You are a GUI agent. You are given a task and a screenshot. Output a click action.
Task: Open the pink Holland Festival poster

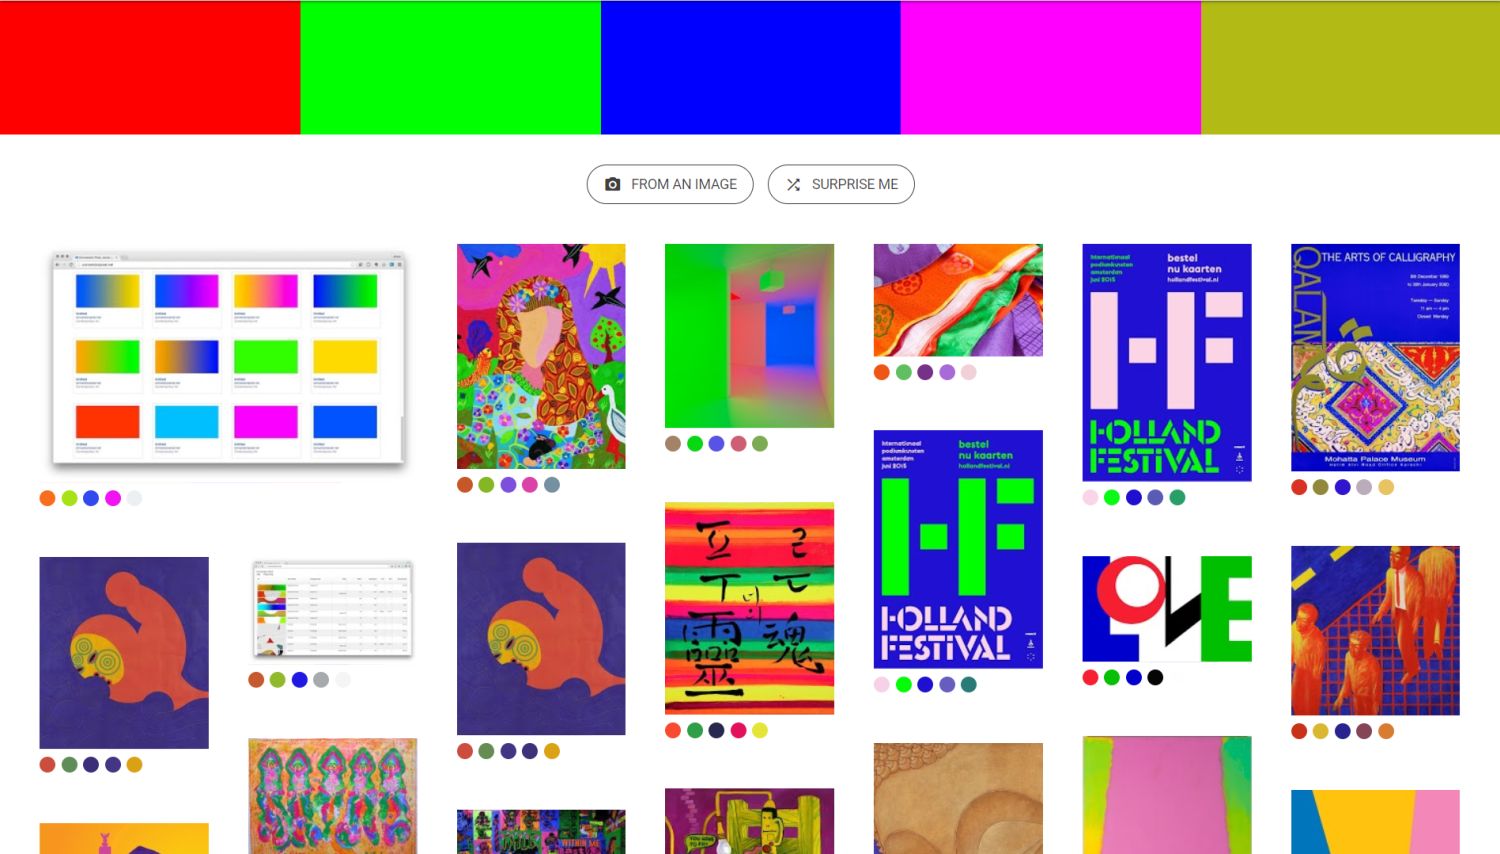(x=1167, y=362)
